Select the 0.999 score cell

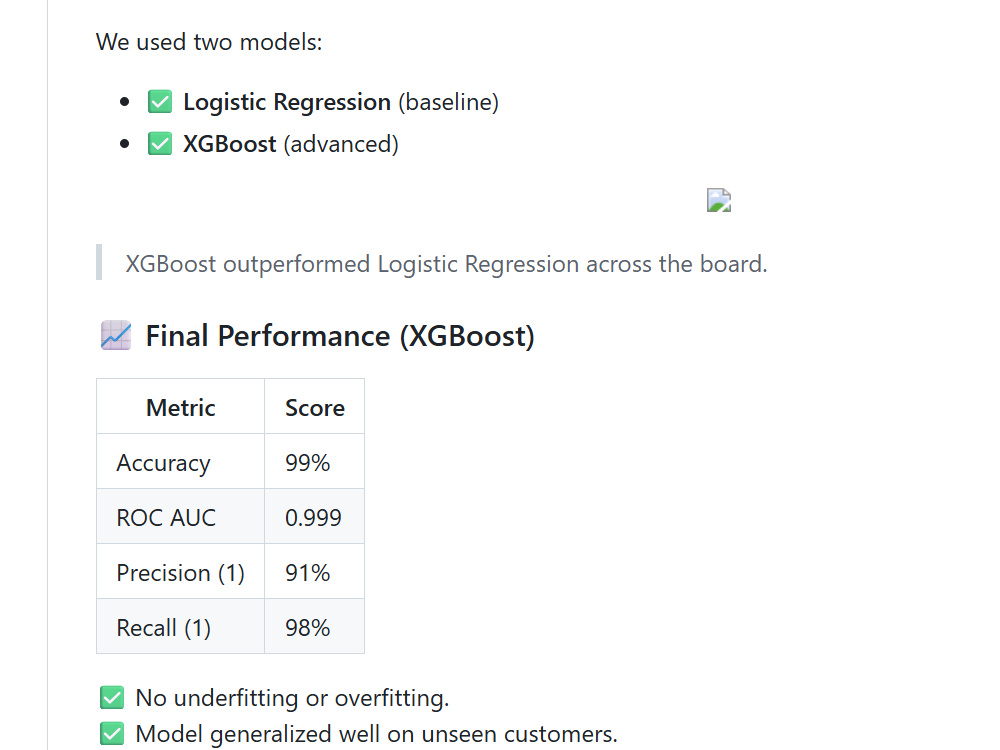pyautogui.click(x=314, y=517)
